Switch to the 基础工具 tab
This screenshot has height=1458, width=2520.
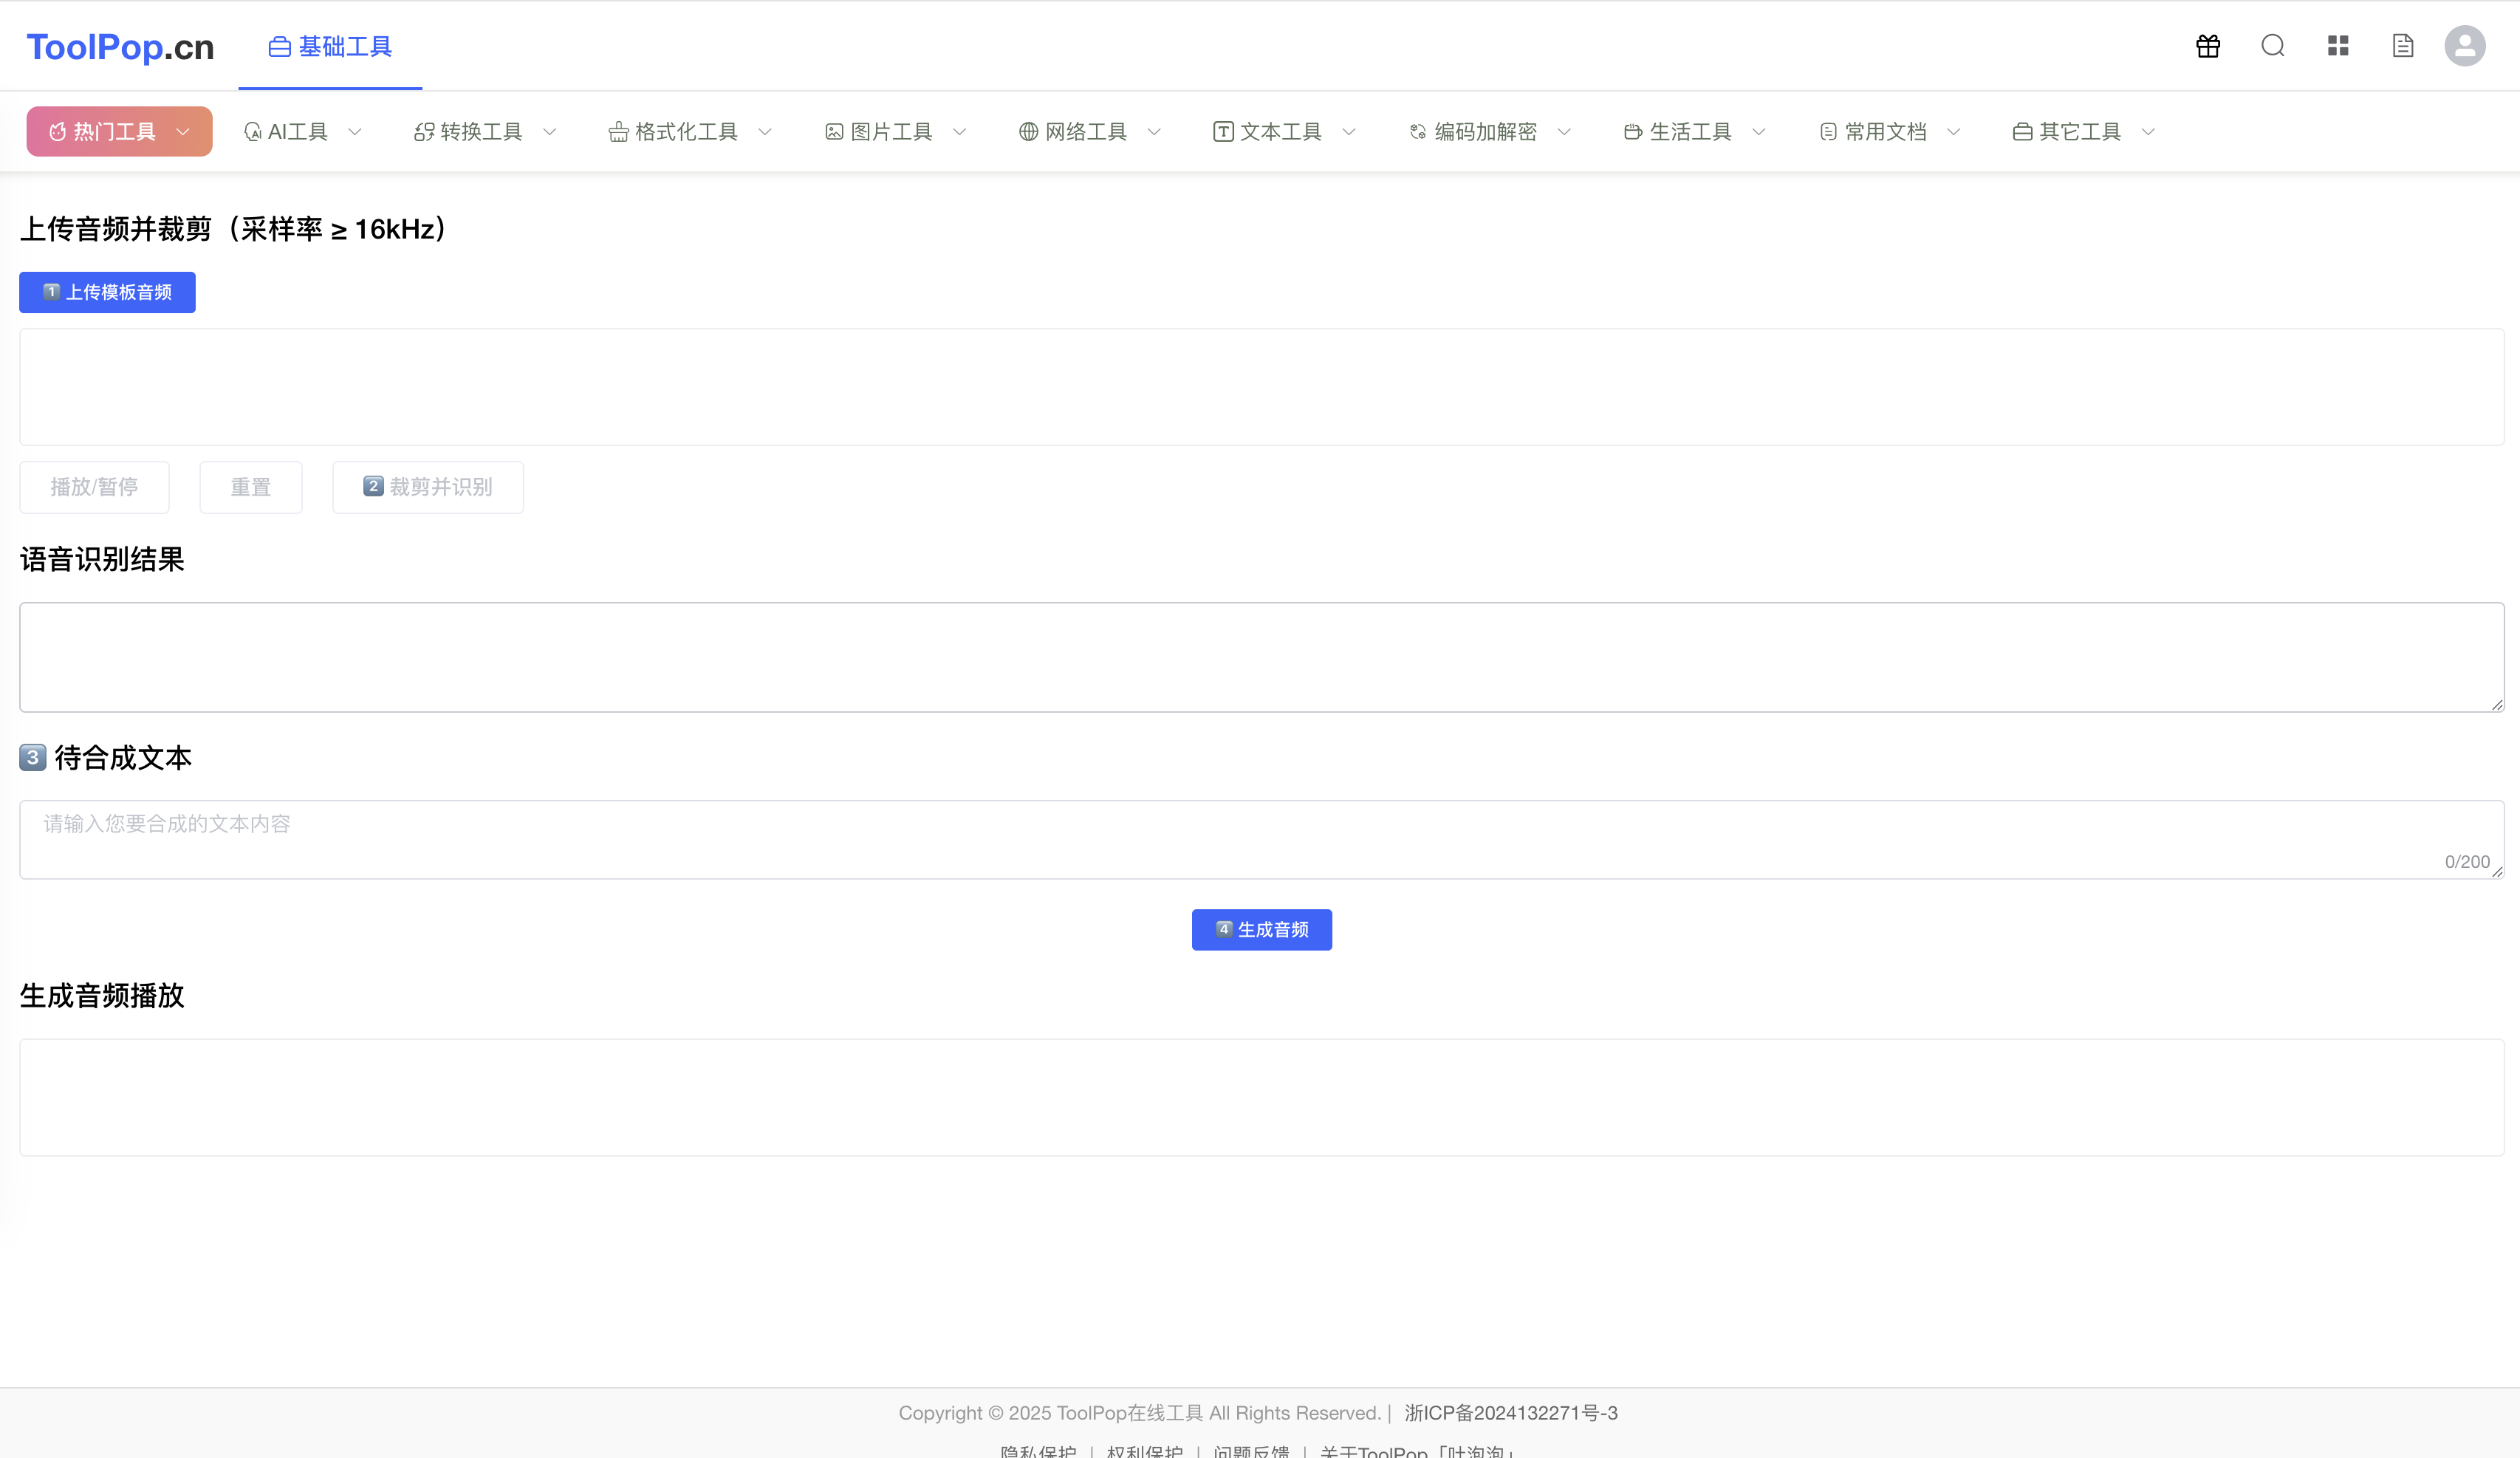[329, 46]
